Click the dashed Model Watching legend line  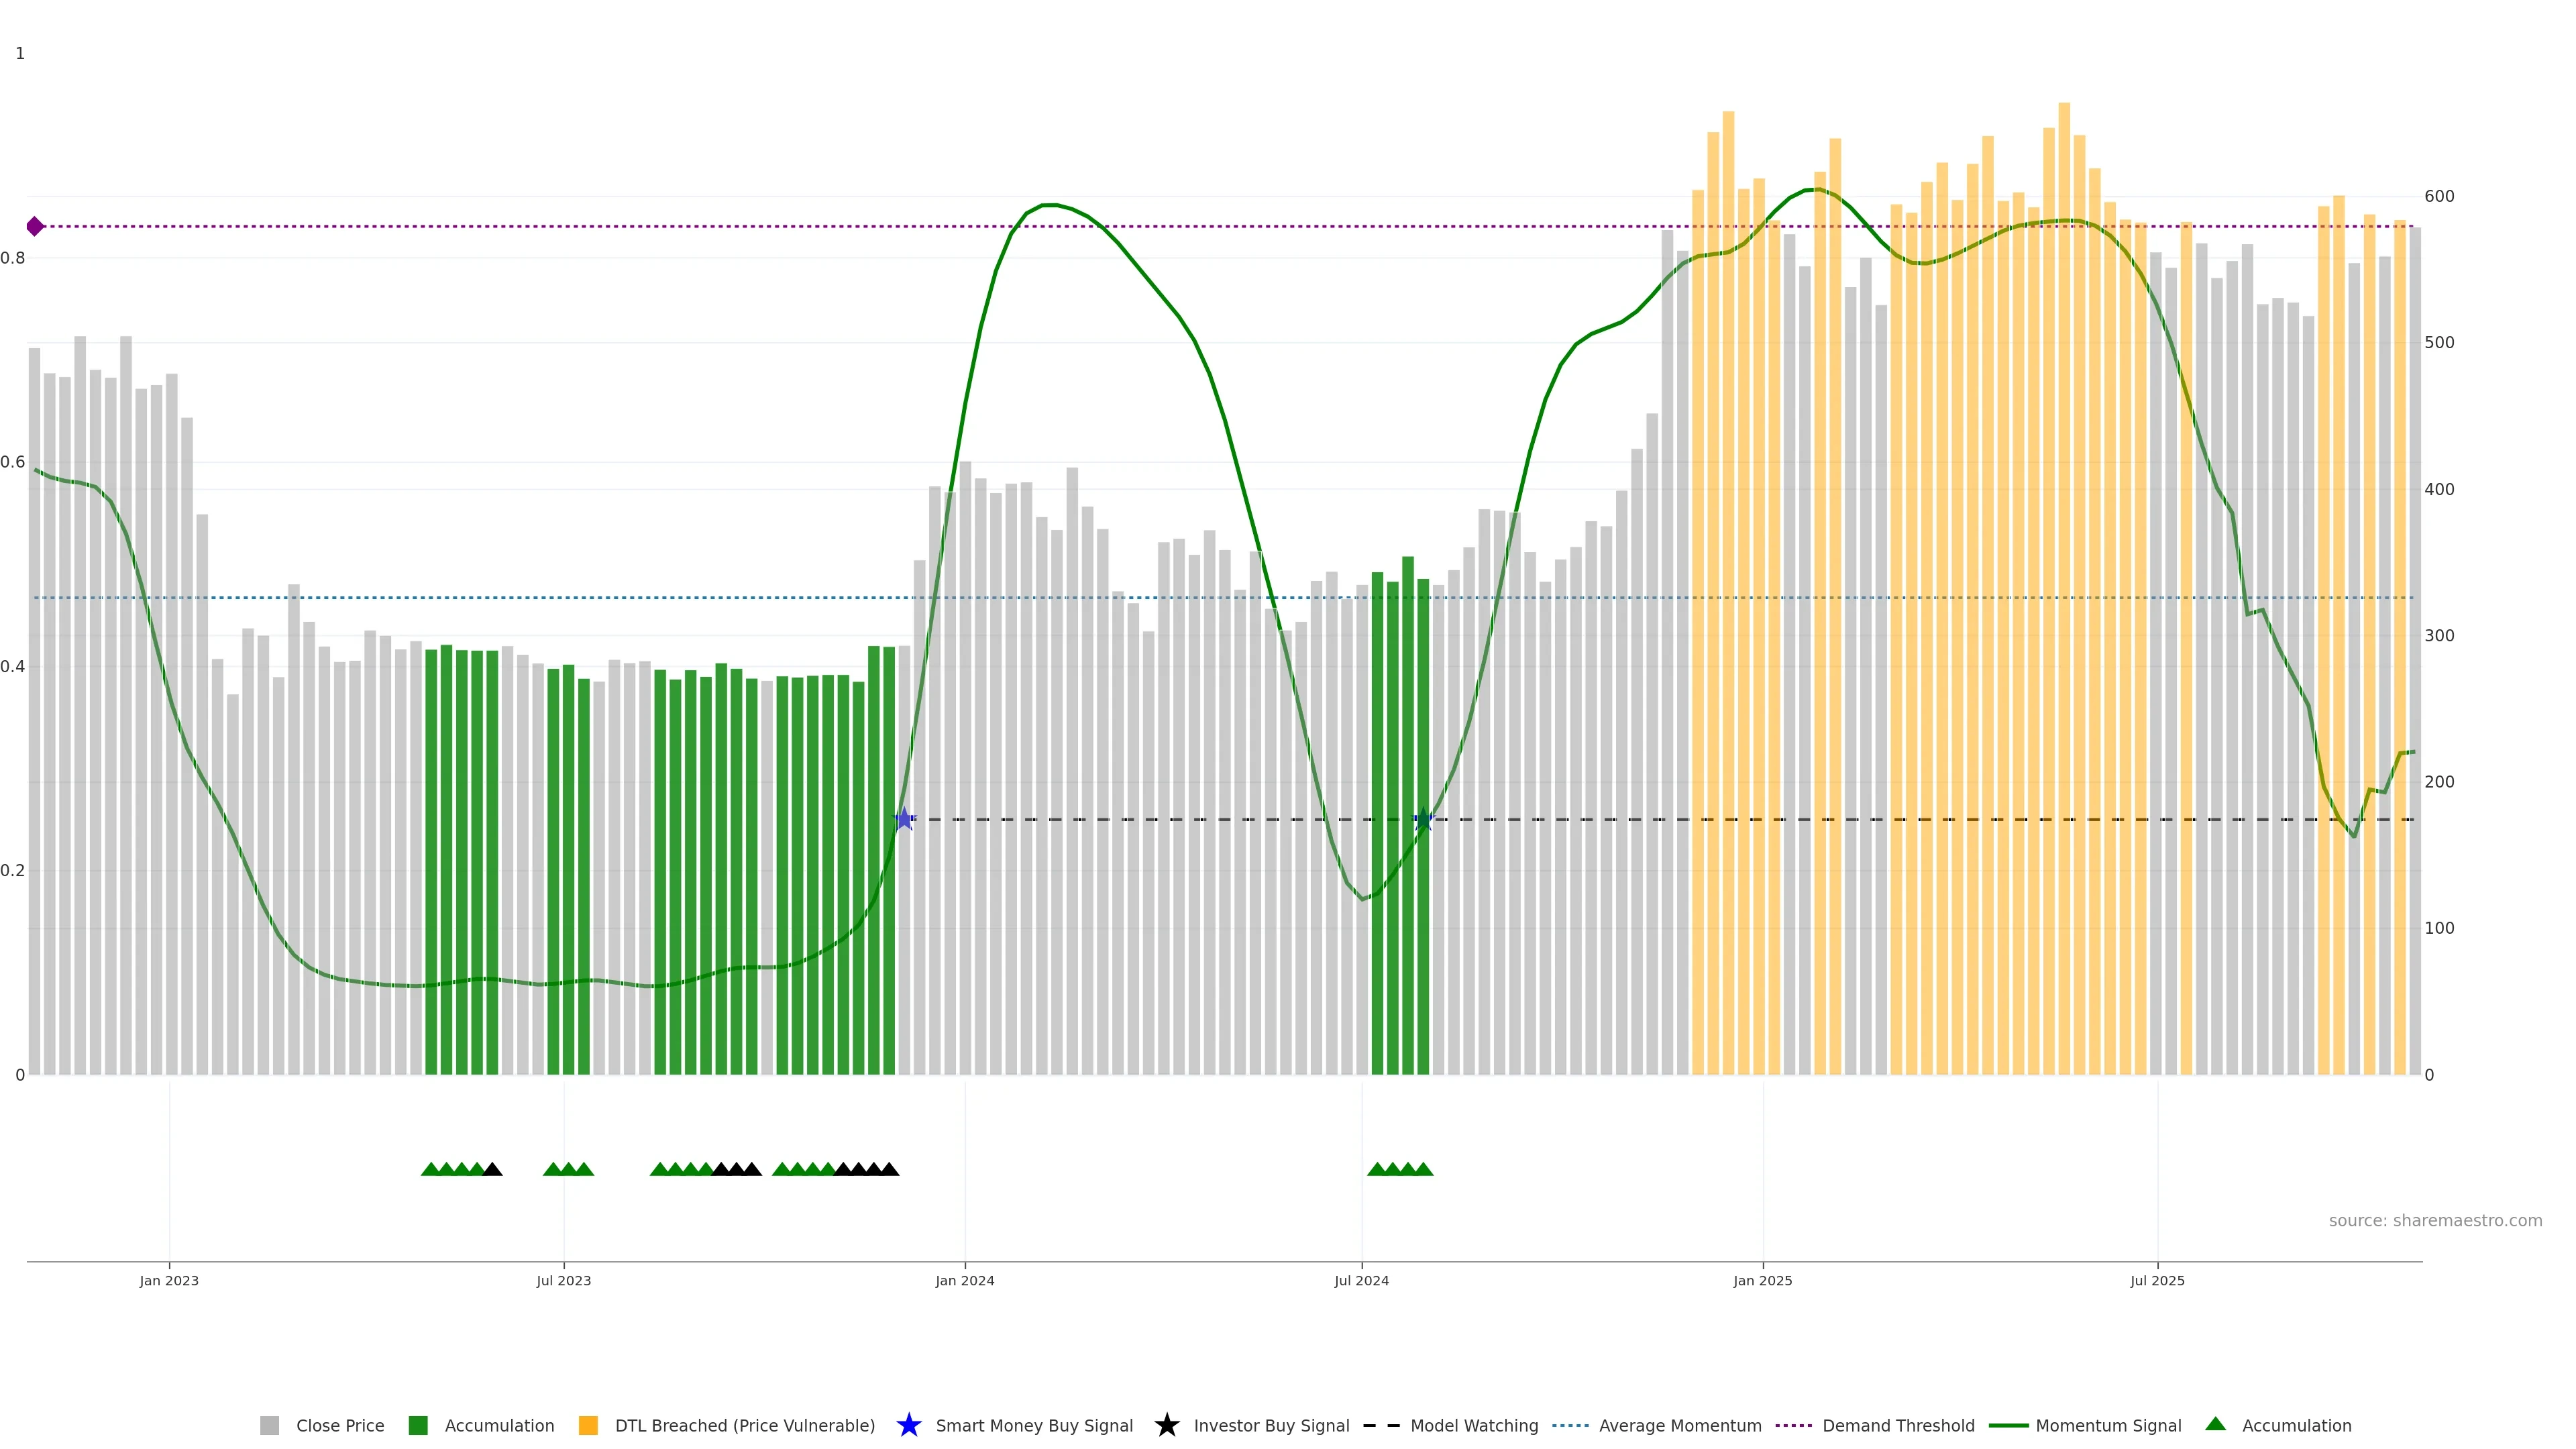pyautogui.click(x=1381, y=1425)
